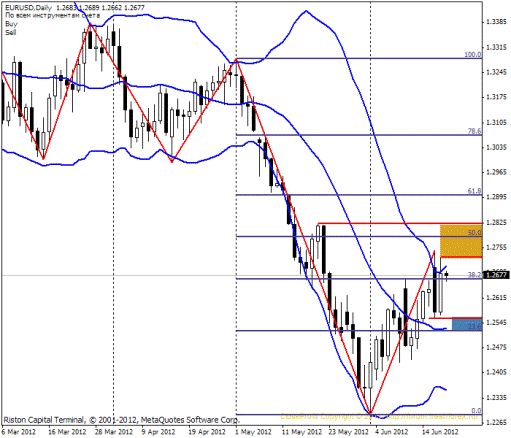Click the 11 May 2012 date label
This screenshot has height=438, width=511.
[x=302, y=432]
